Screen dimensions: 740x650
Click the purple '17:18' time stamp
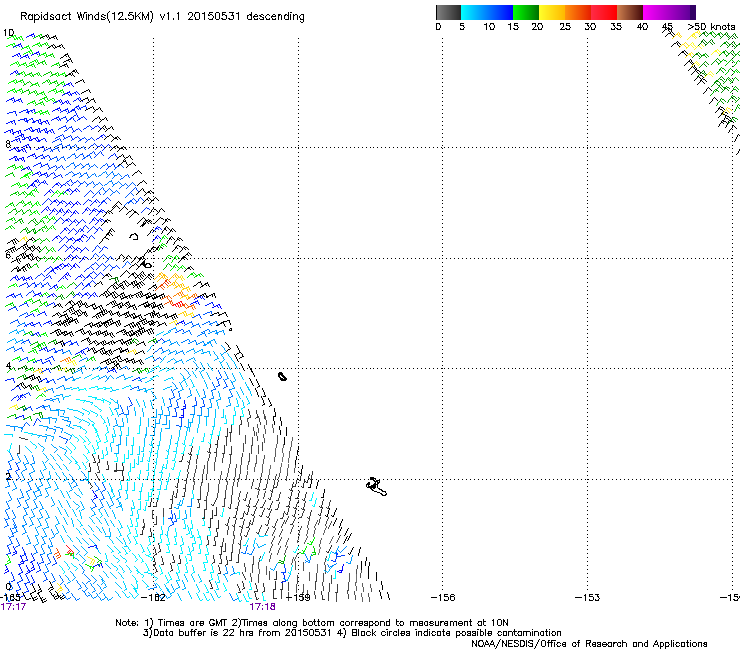[x=262, y=607]
